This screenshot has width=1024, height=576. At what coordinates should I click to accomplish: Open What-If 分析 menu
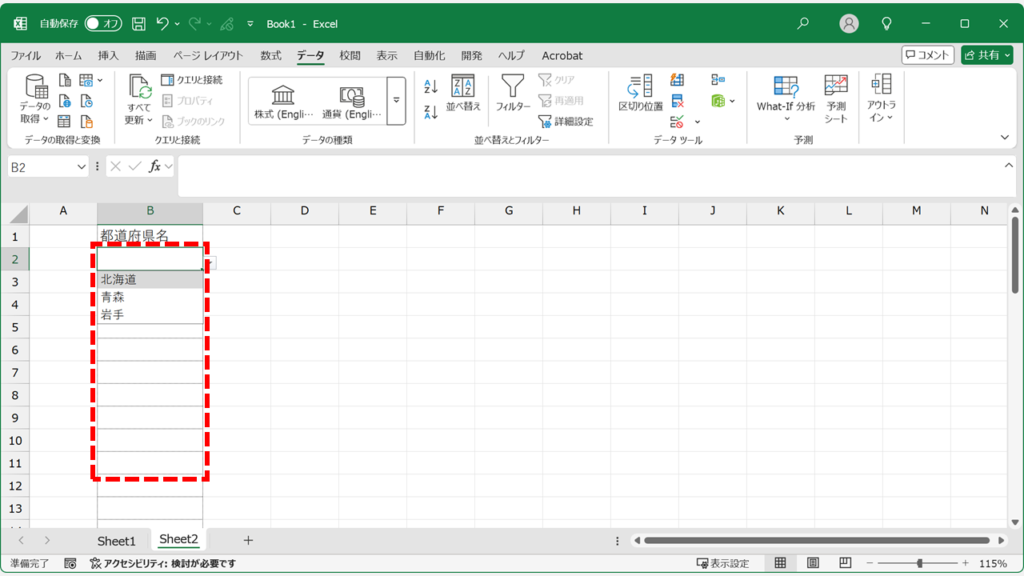786,99
